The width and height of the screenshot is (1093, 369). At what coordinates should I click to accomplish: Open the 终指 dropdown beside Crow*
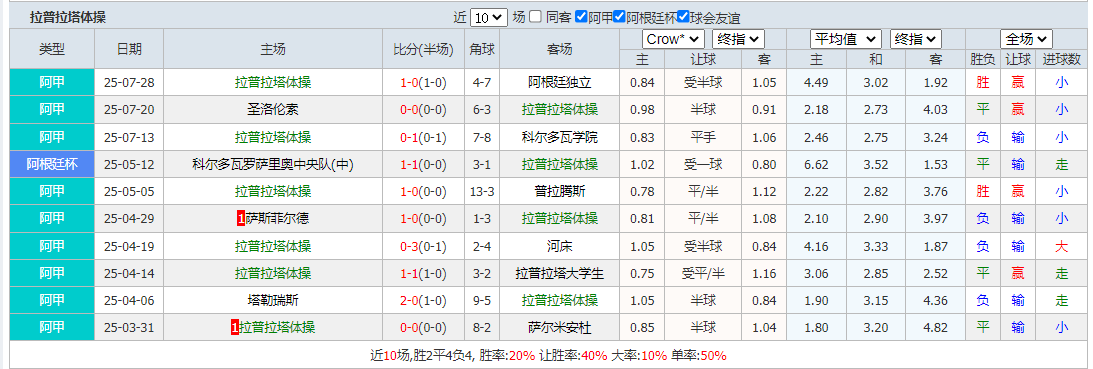coord(738,39)
